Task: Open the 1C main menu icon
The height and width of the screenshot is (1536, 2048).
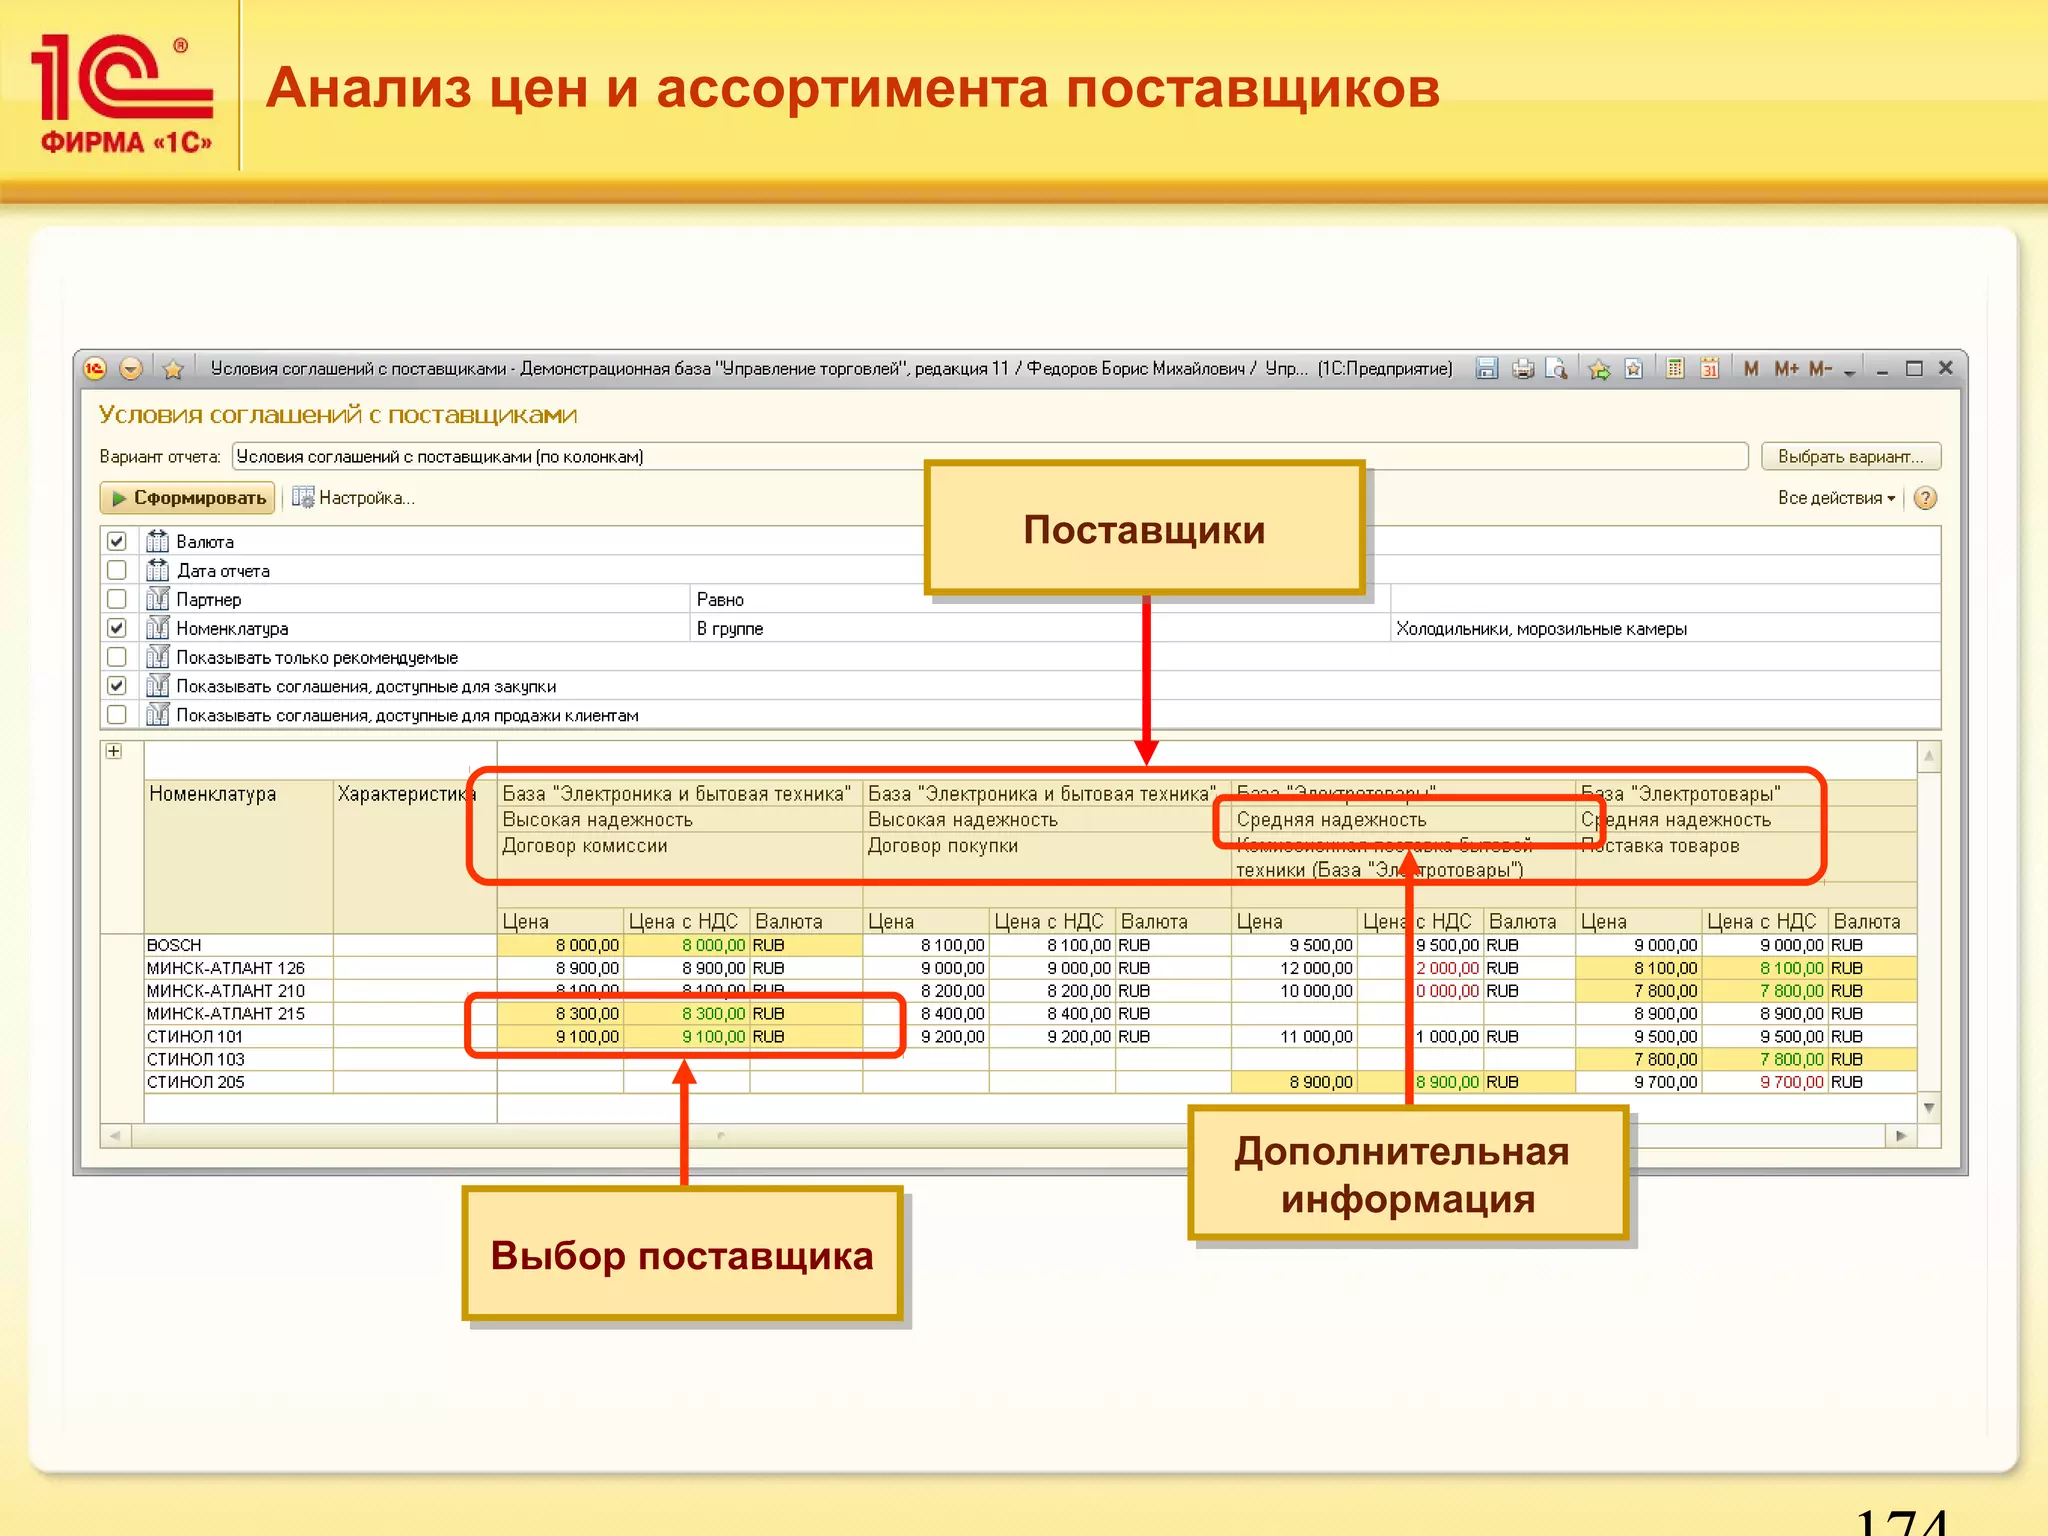Action: click(95, 369)
